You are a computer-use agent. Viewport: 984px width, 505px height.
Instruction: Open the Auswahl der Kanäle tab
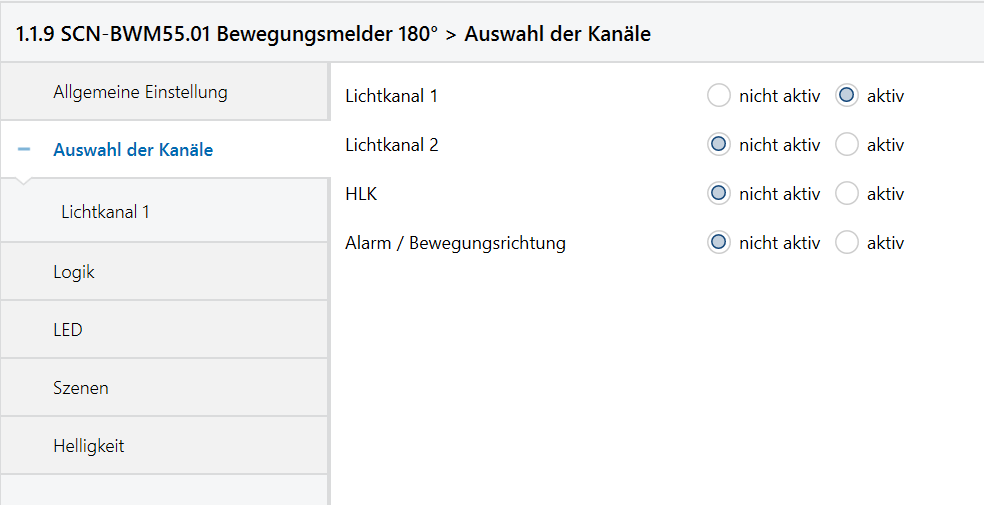[133, 150]
